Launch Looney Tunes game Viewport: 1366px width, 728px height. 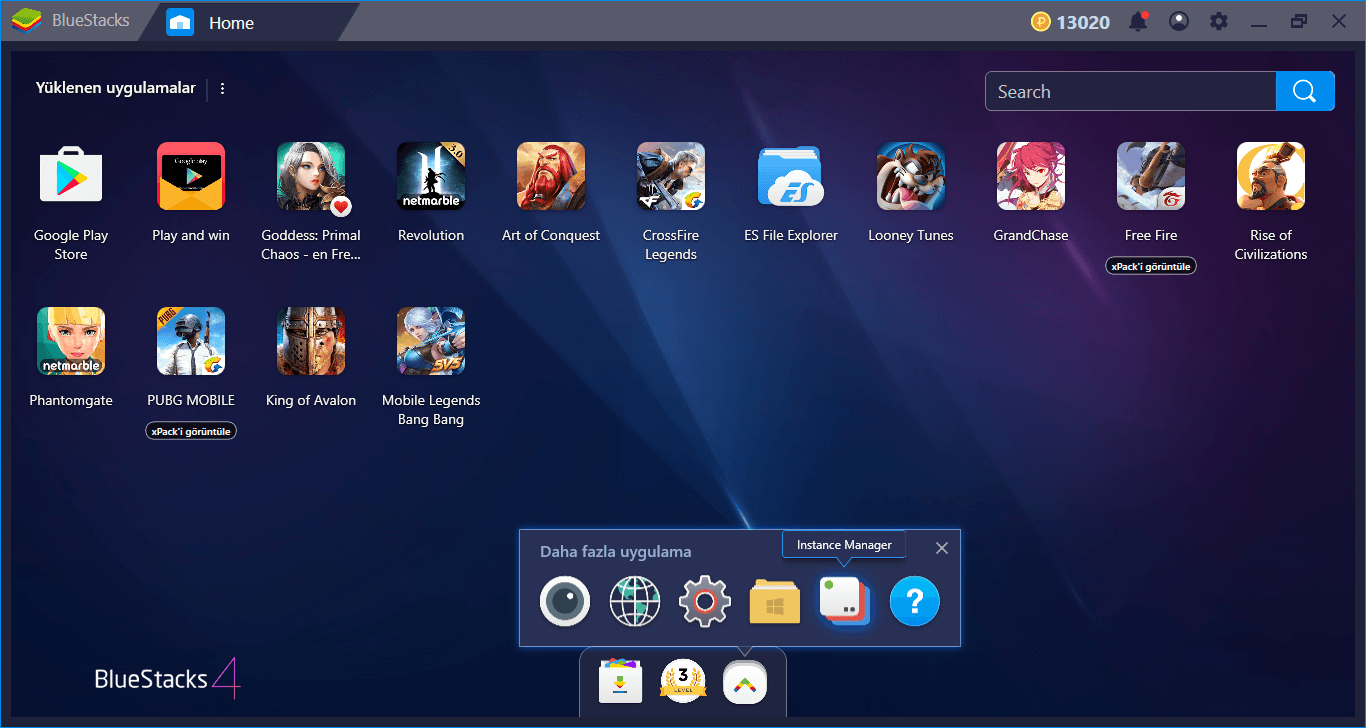coord(911,176)
